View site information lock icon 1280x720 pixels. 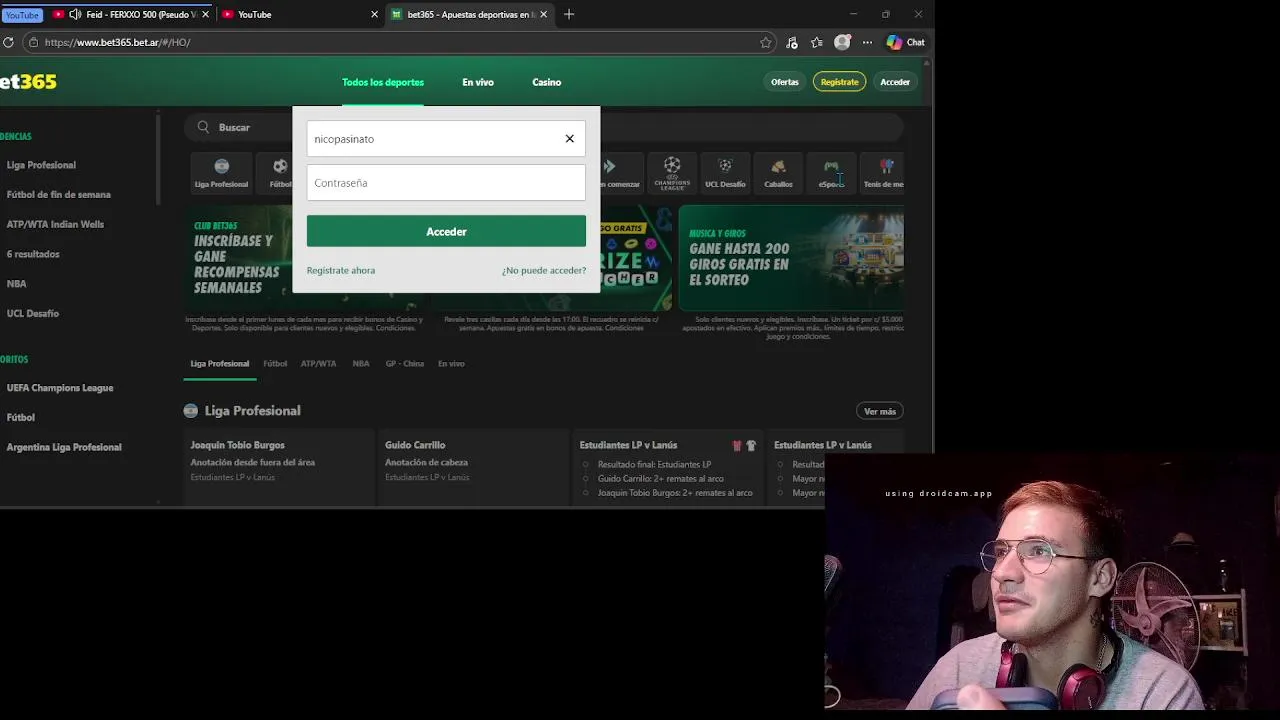coord(33,42)
